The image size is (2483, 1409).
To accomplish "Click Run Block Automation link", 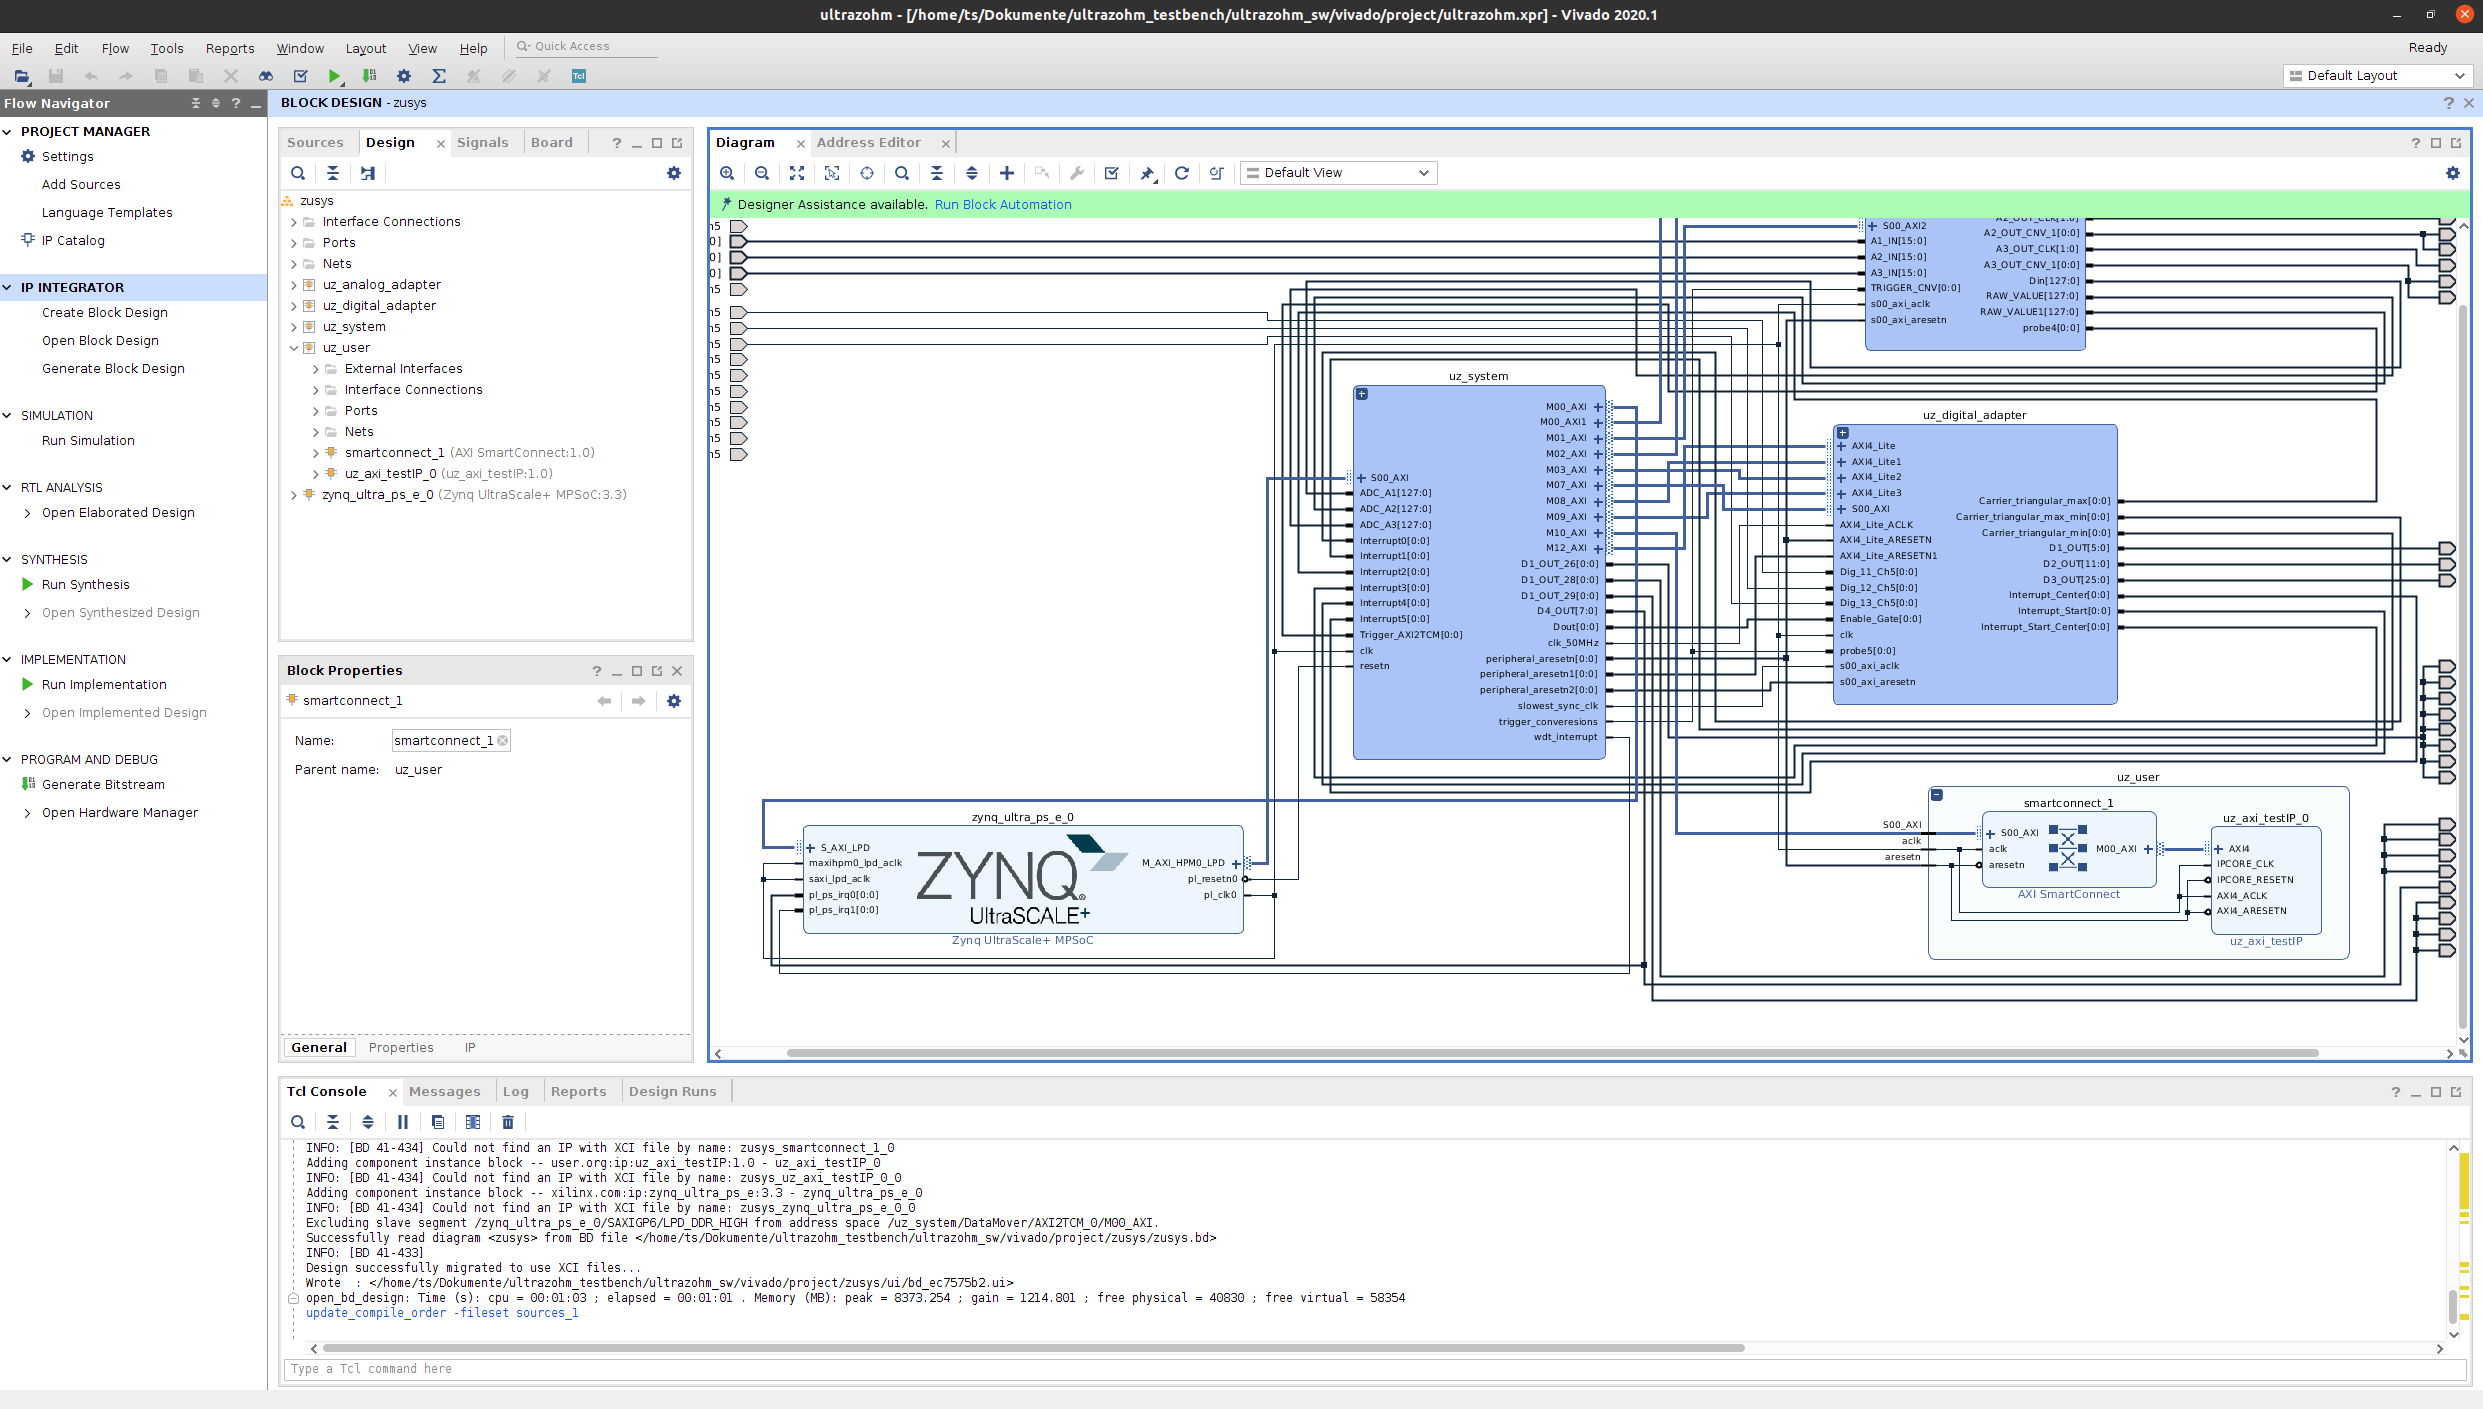I will pyautogui.click(x=1002, y=205).
